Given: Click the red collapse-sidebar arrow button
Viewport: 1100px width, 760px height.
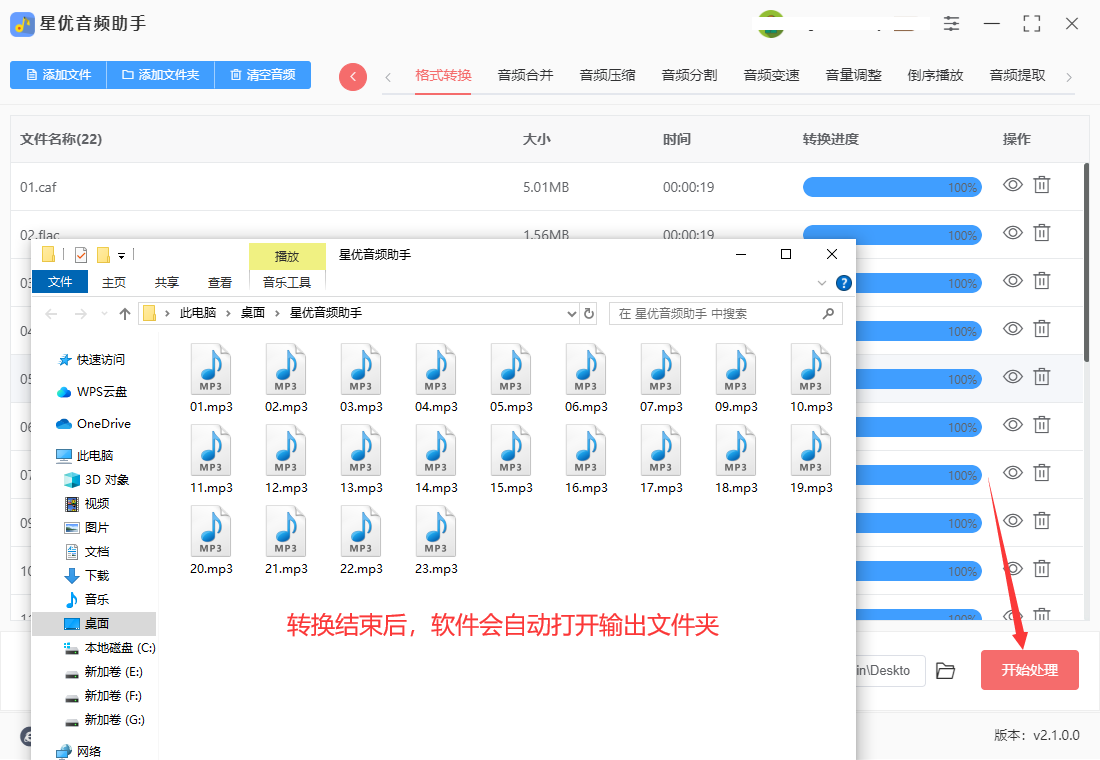Looking at the screenshot, I should pos(353,76).
